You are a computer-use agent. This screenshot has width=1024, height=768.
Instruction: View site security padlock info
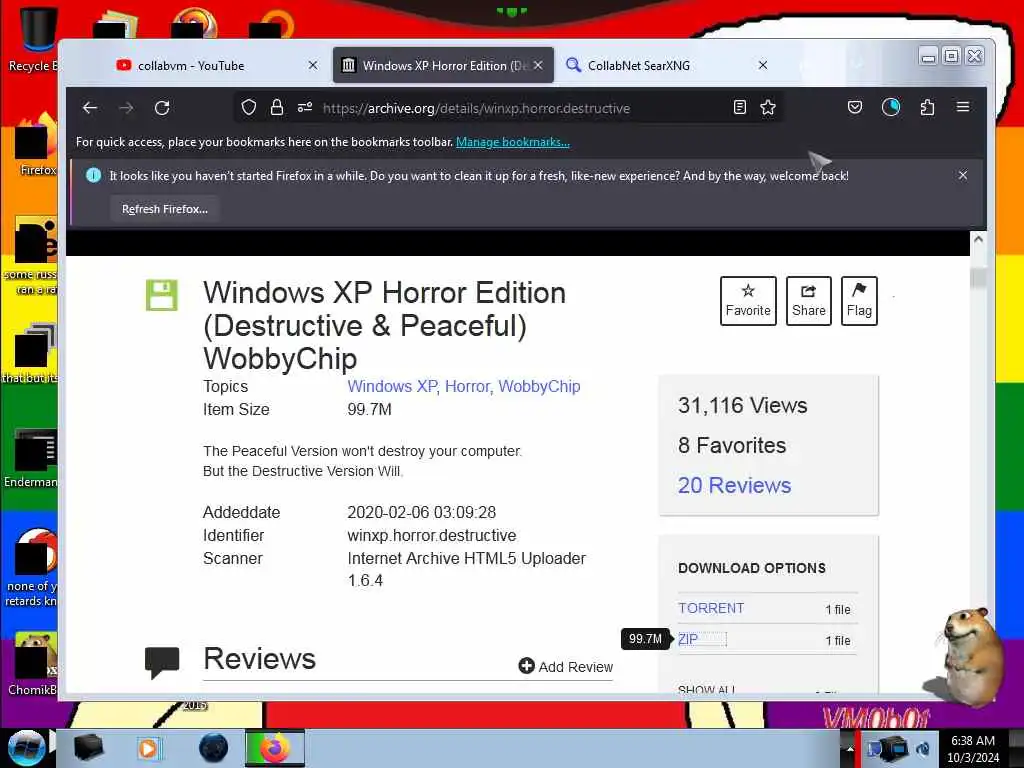coord(277,108)
